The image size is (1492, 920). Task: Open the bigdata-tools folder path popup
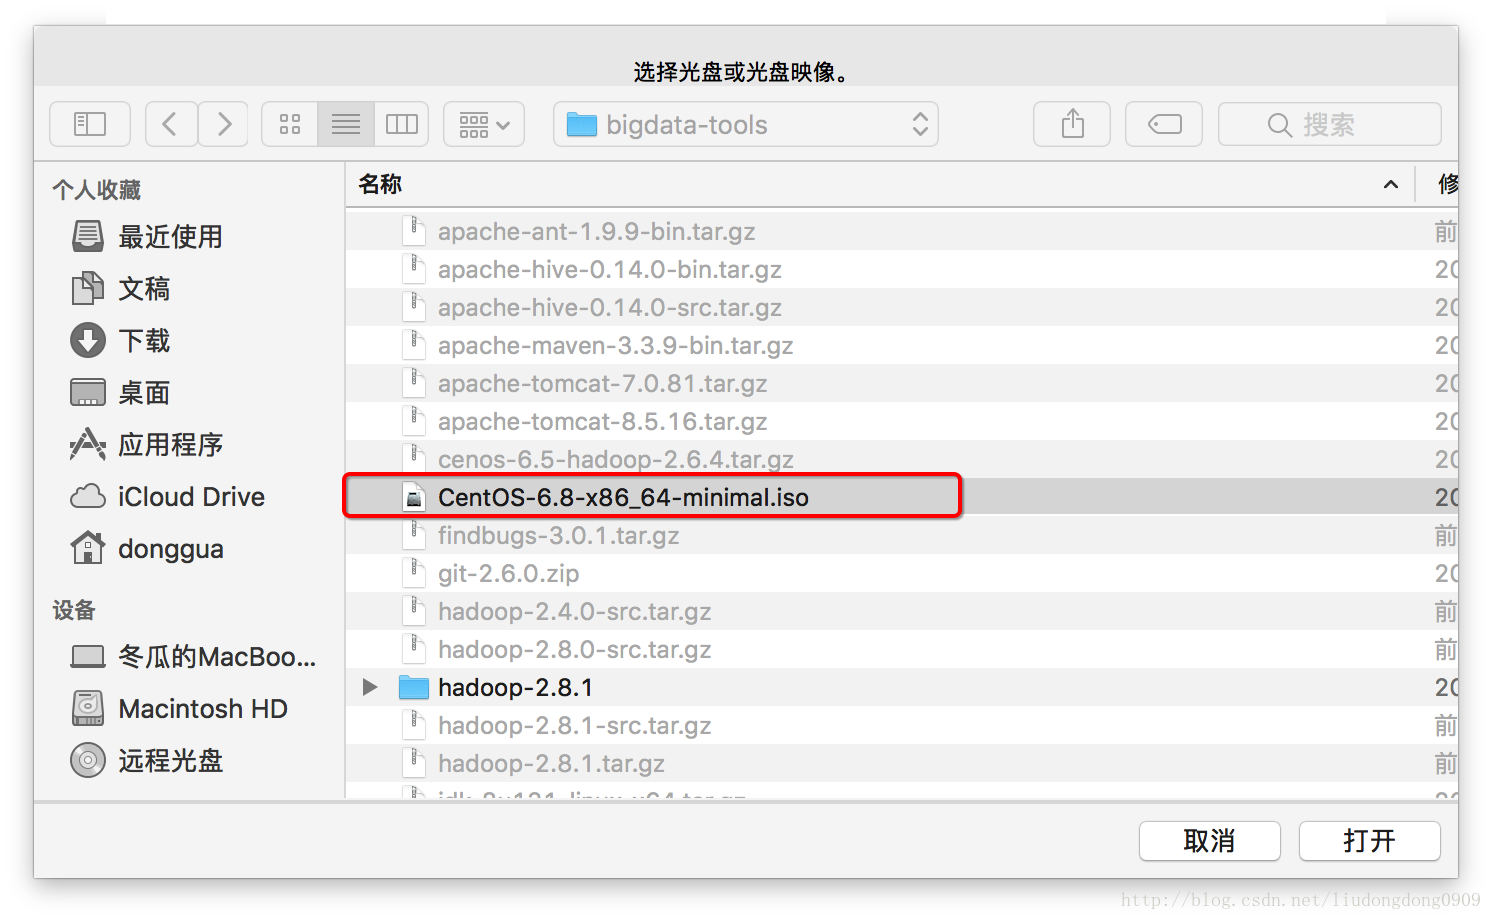[x=746, y=124]
